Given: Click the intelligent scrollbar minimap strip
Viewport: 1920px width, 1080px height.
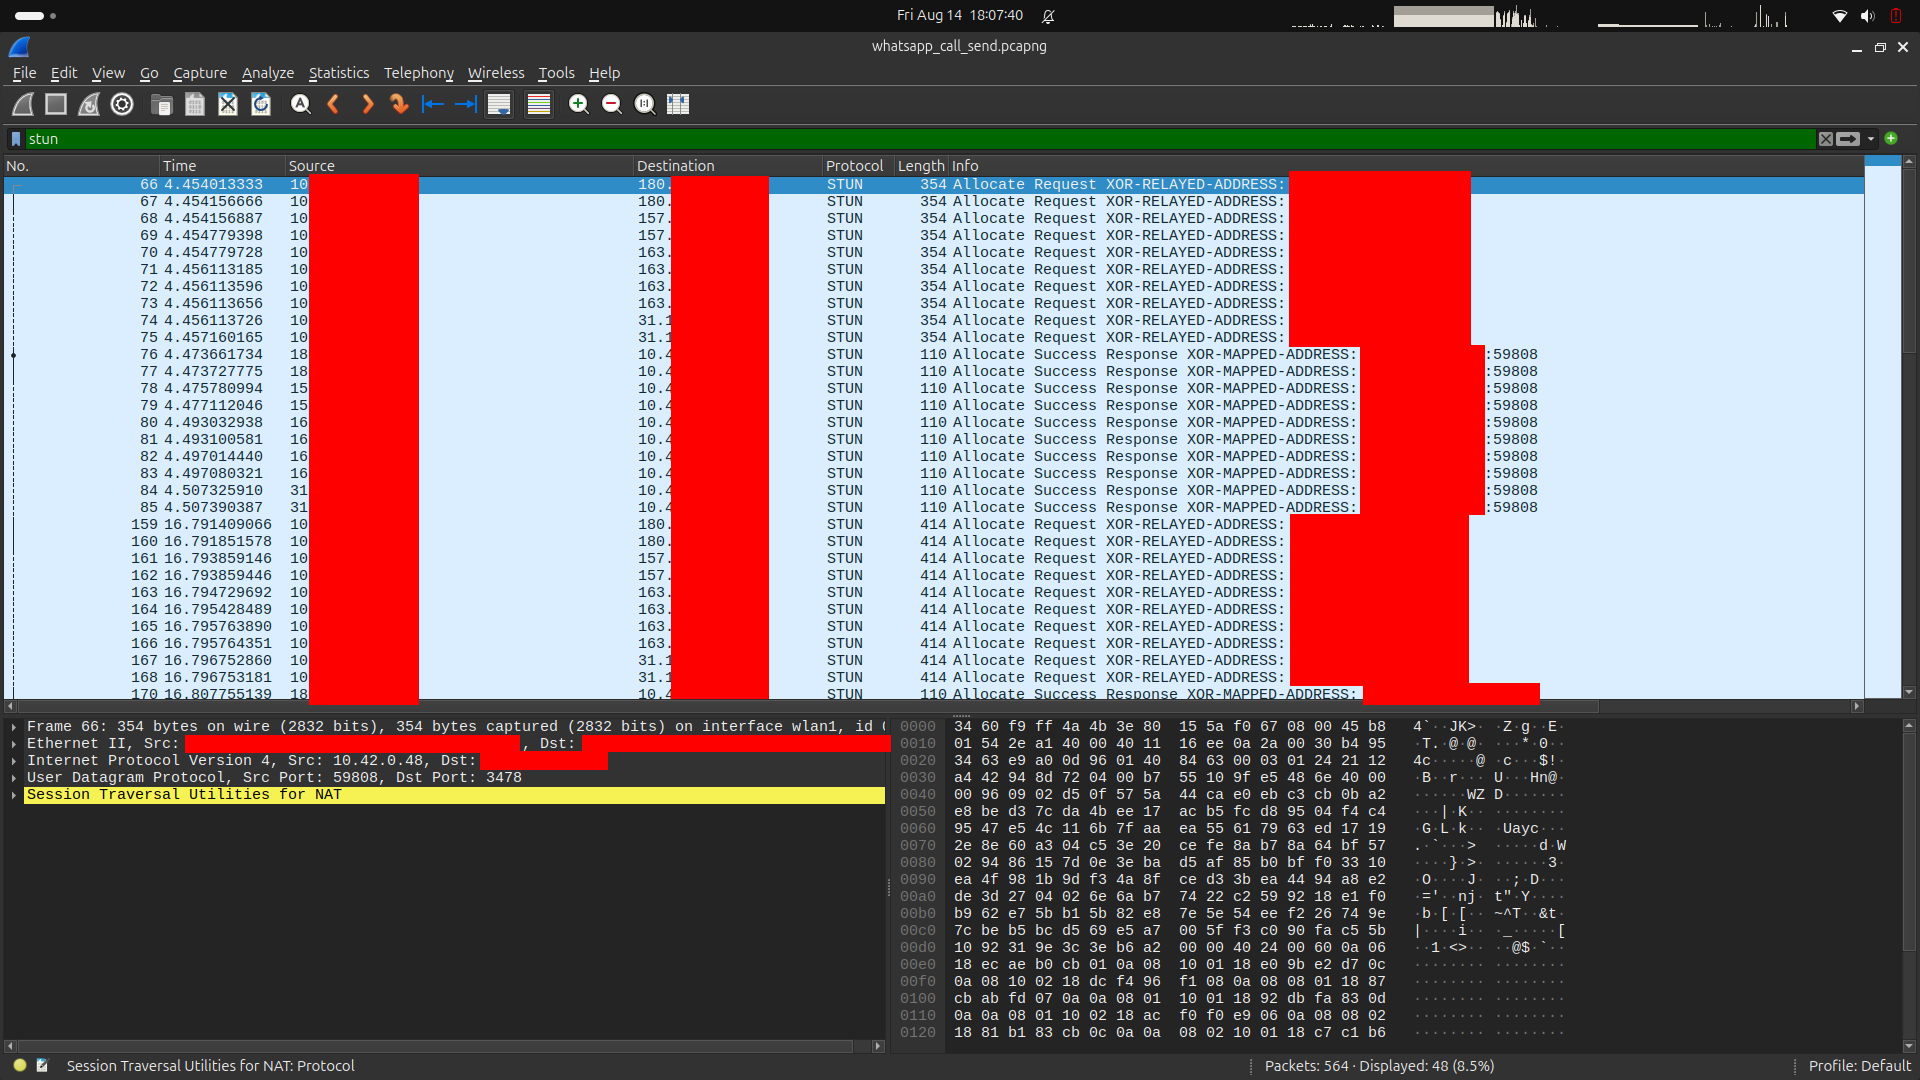Looking at the screenshot, I should (x=1882, y=427).
